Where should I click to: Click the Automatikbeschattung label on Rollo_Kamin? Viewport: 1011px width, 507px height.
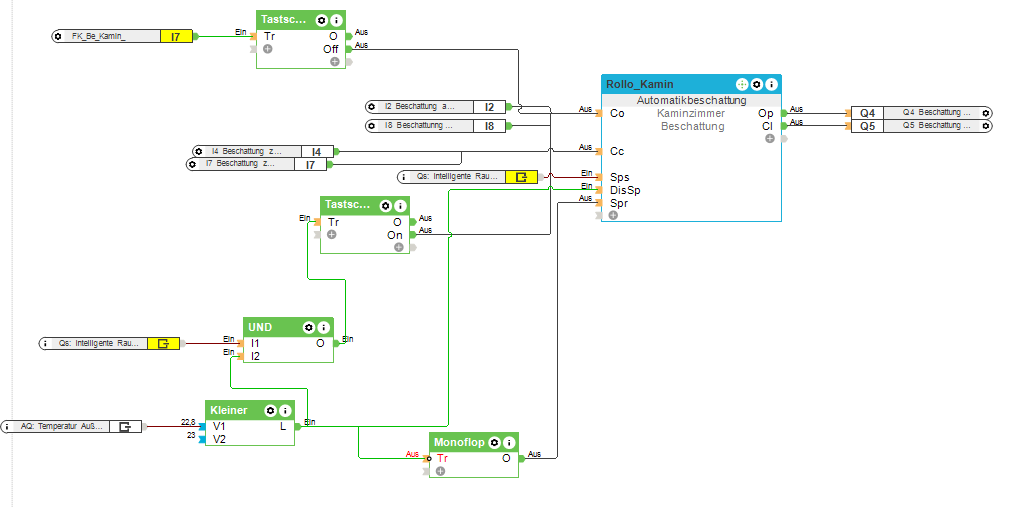click(692, 101)
